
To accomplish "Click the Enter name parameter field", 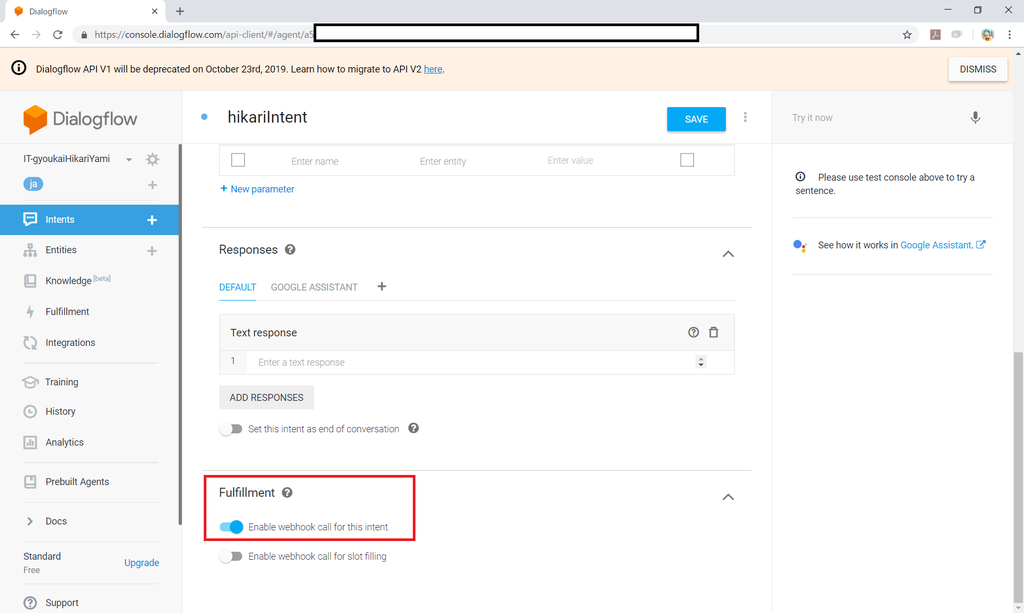I will [x=315, y=161].
